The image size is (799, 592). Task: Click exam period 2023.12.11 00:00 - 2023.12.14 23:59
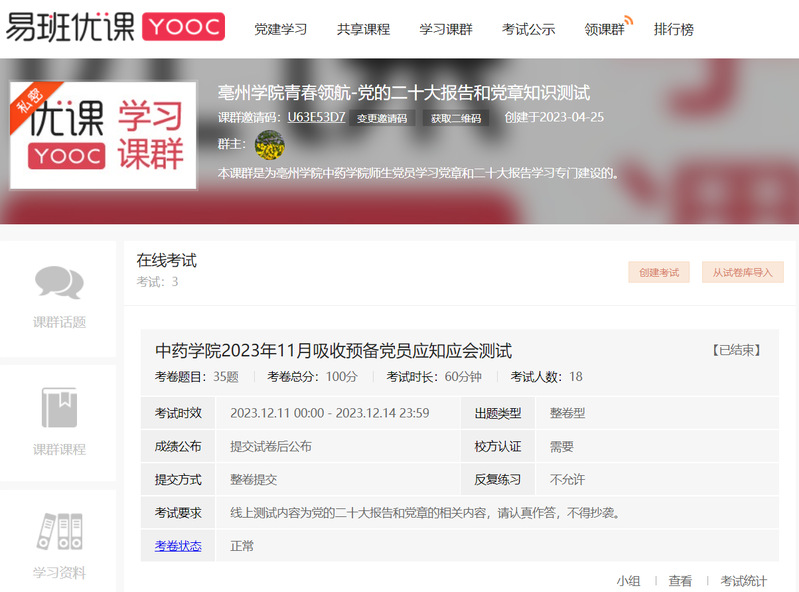click(x=330, y=413)
